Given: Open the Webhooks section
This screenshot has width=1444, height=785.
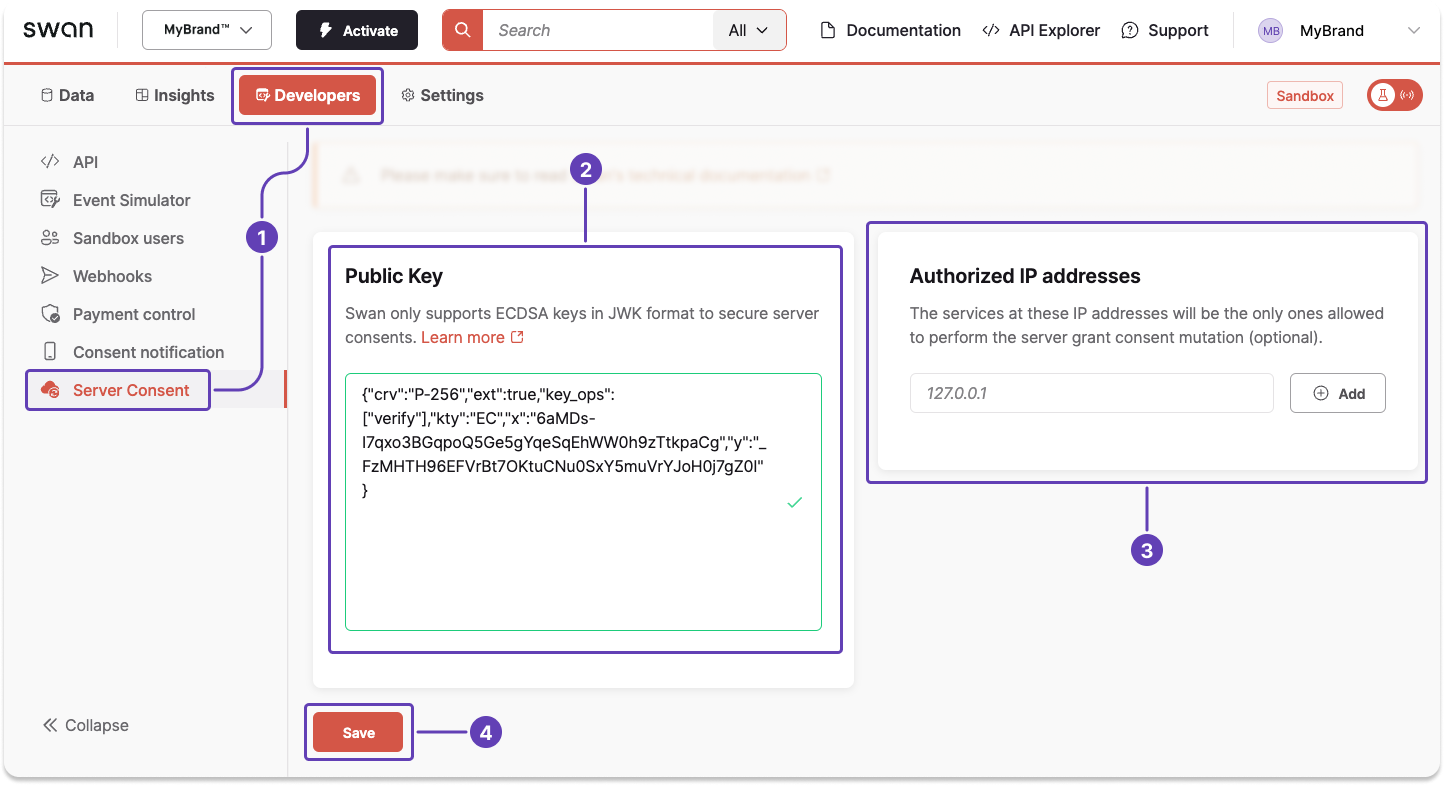Looking at the screenshot, I should coord(112,276).
